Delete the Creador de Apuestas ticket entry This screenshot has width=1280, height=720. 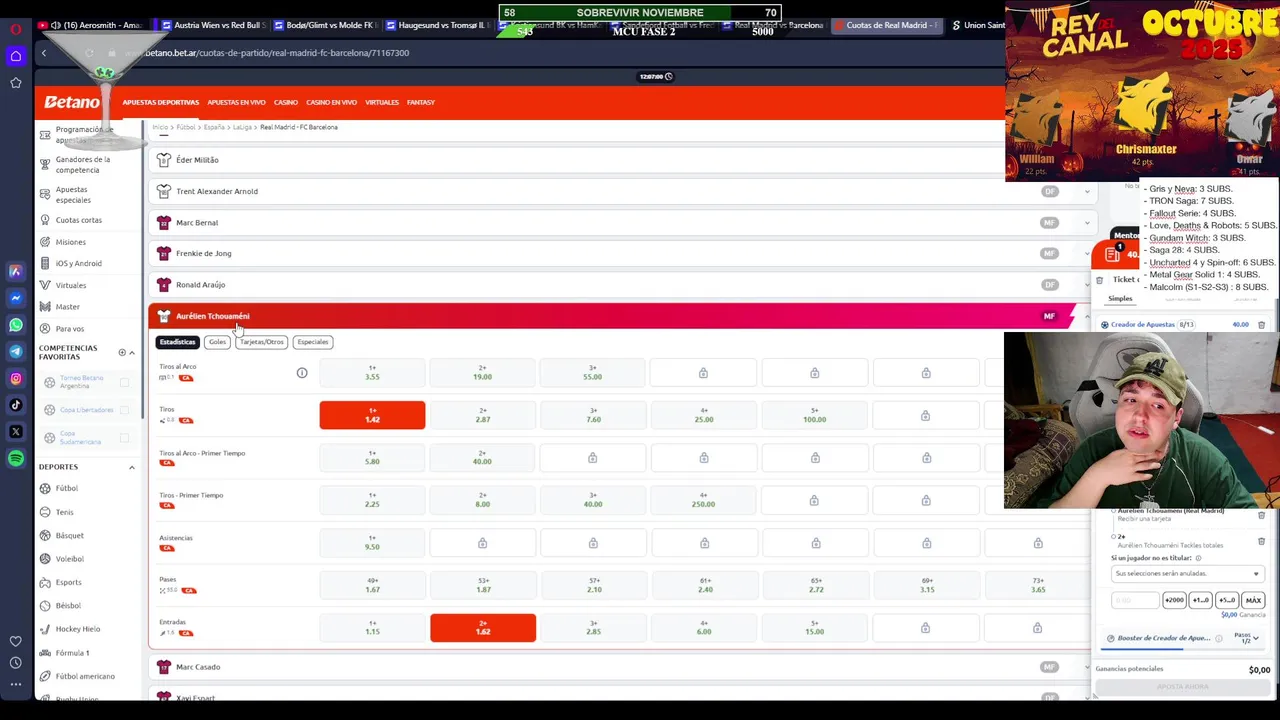[1261, 325]
